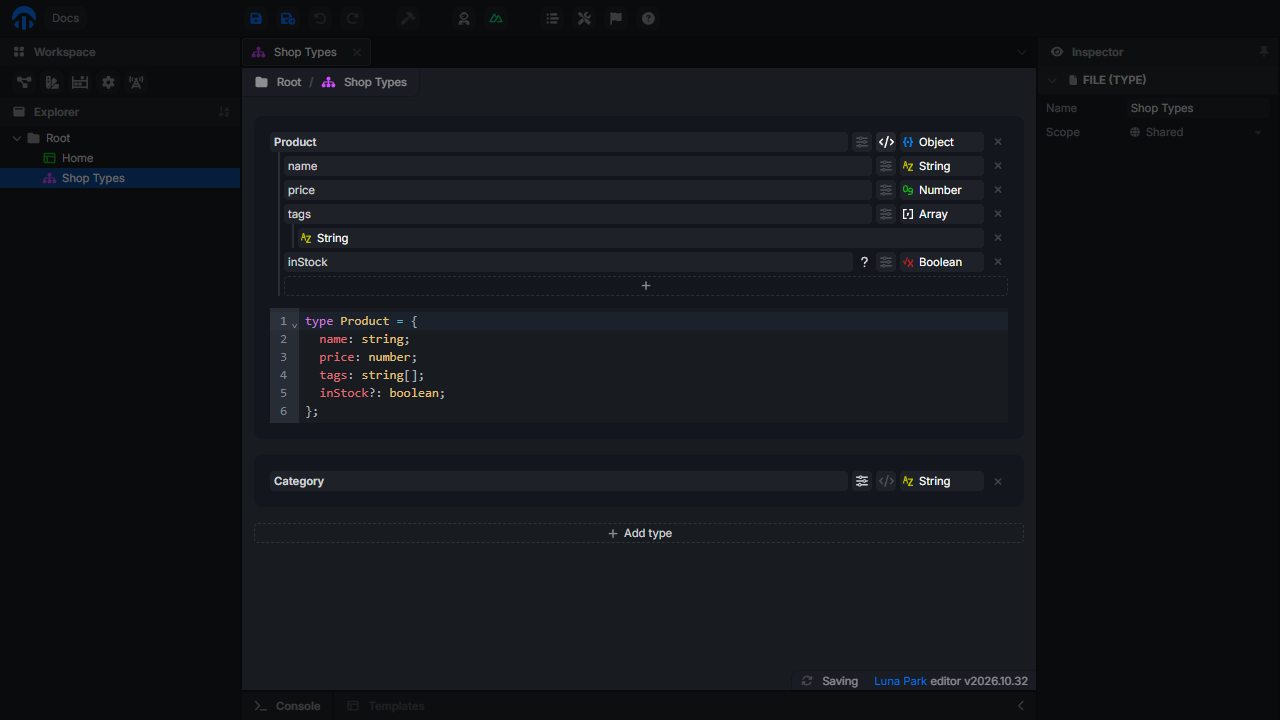Click Root in the breadcrumb
This screenshot has height=720, width=1280.
(289, 82)
